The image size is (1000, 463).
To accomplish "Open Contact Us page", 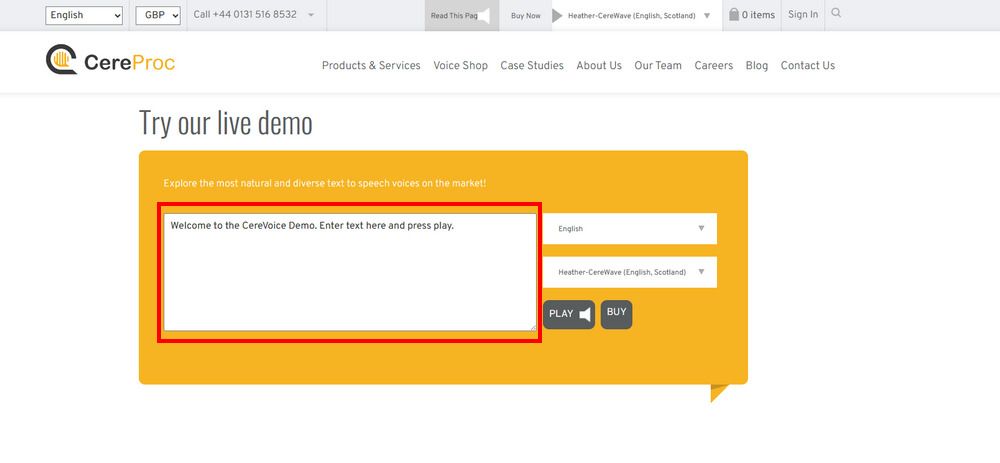I will 807,65.
